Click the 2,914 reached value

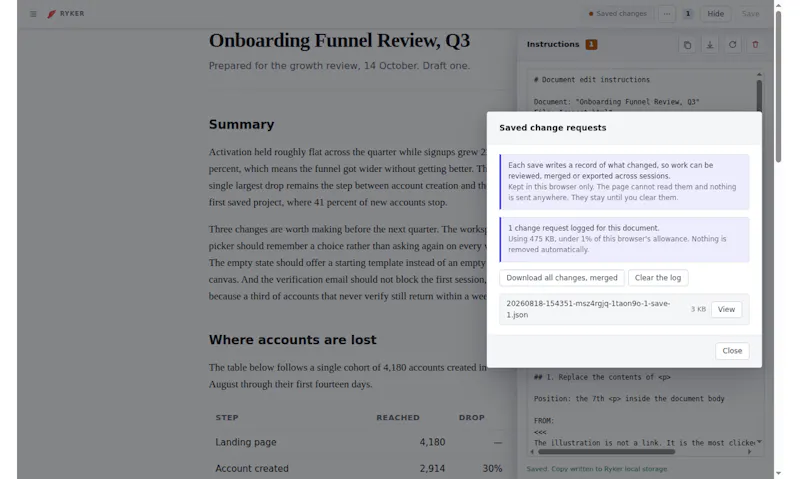(x=432, y=468)
